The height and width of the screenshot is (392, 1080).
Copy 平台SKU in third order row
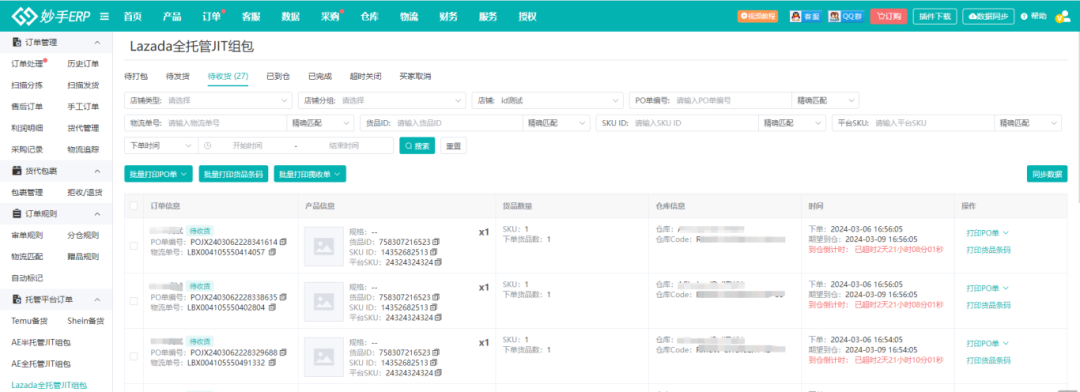(x=439, y=373)
